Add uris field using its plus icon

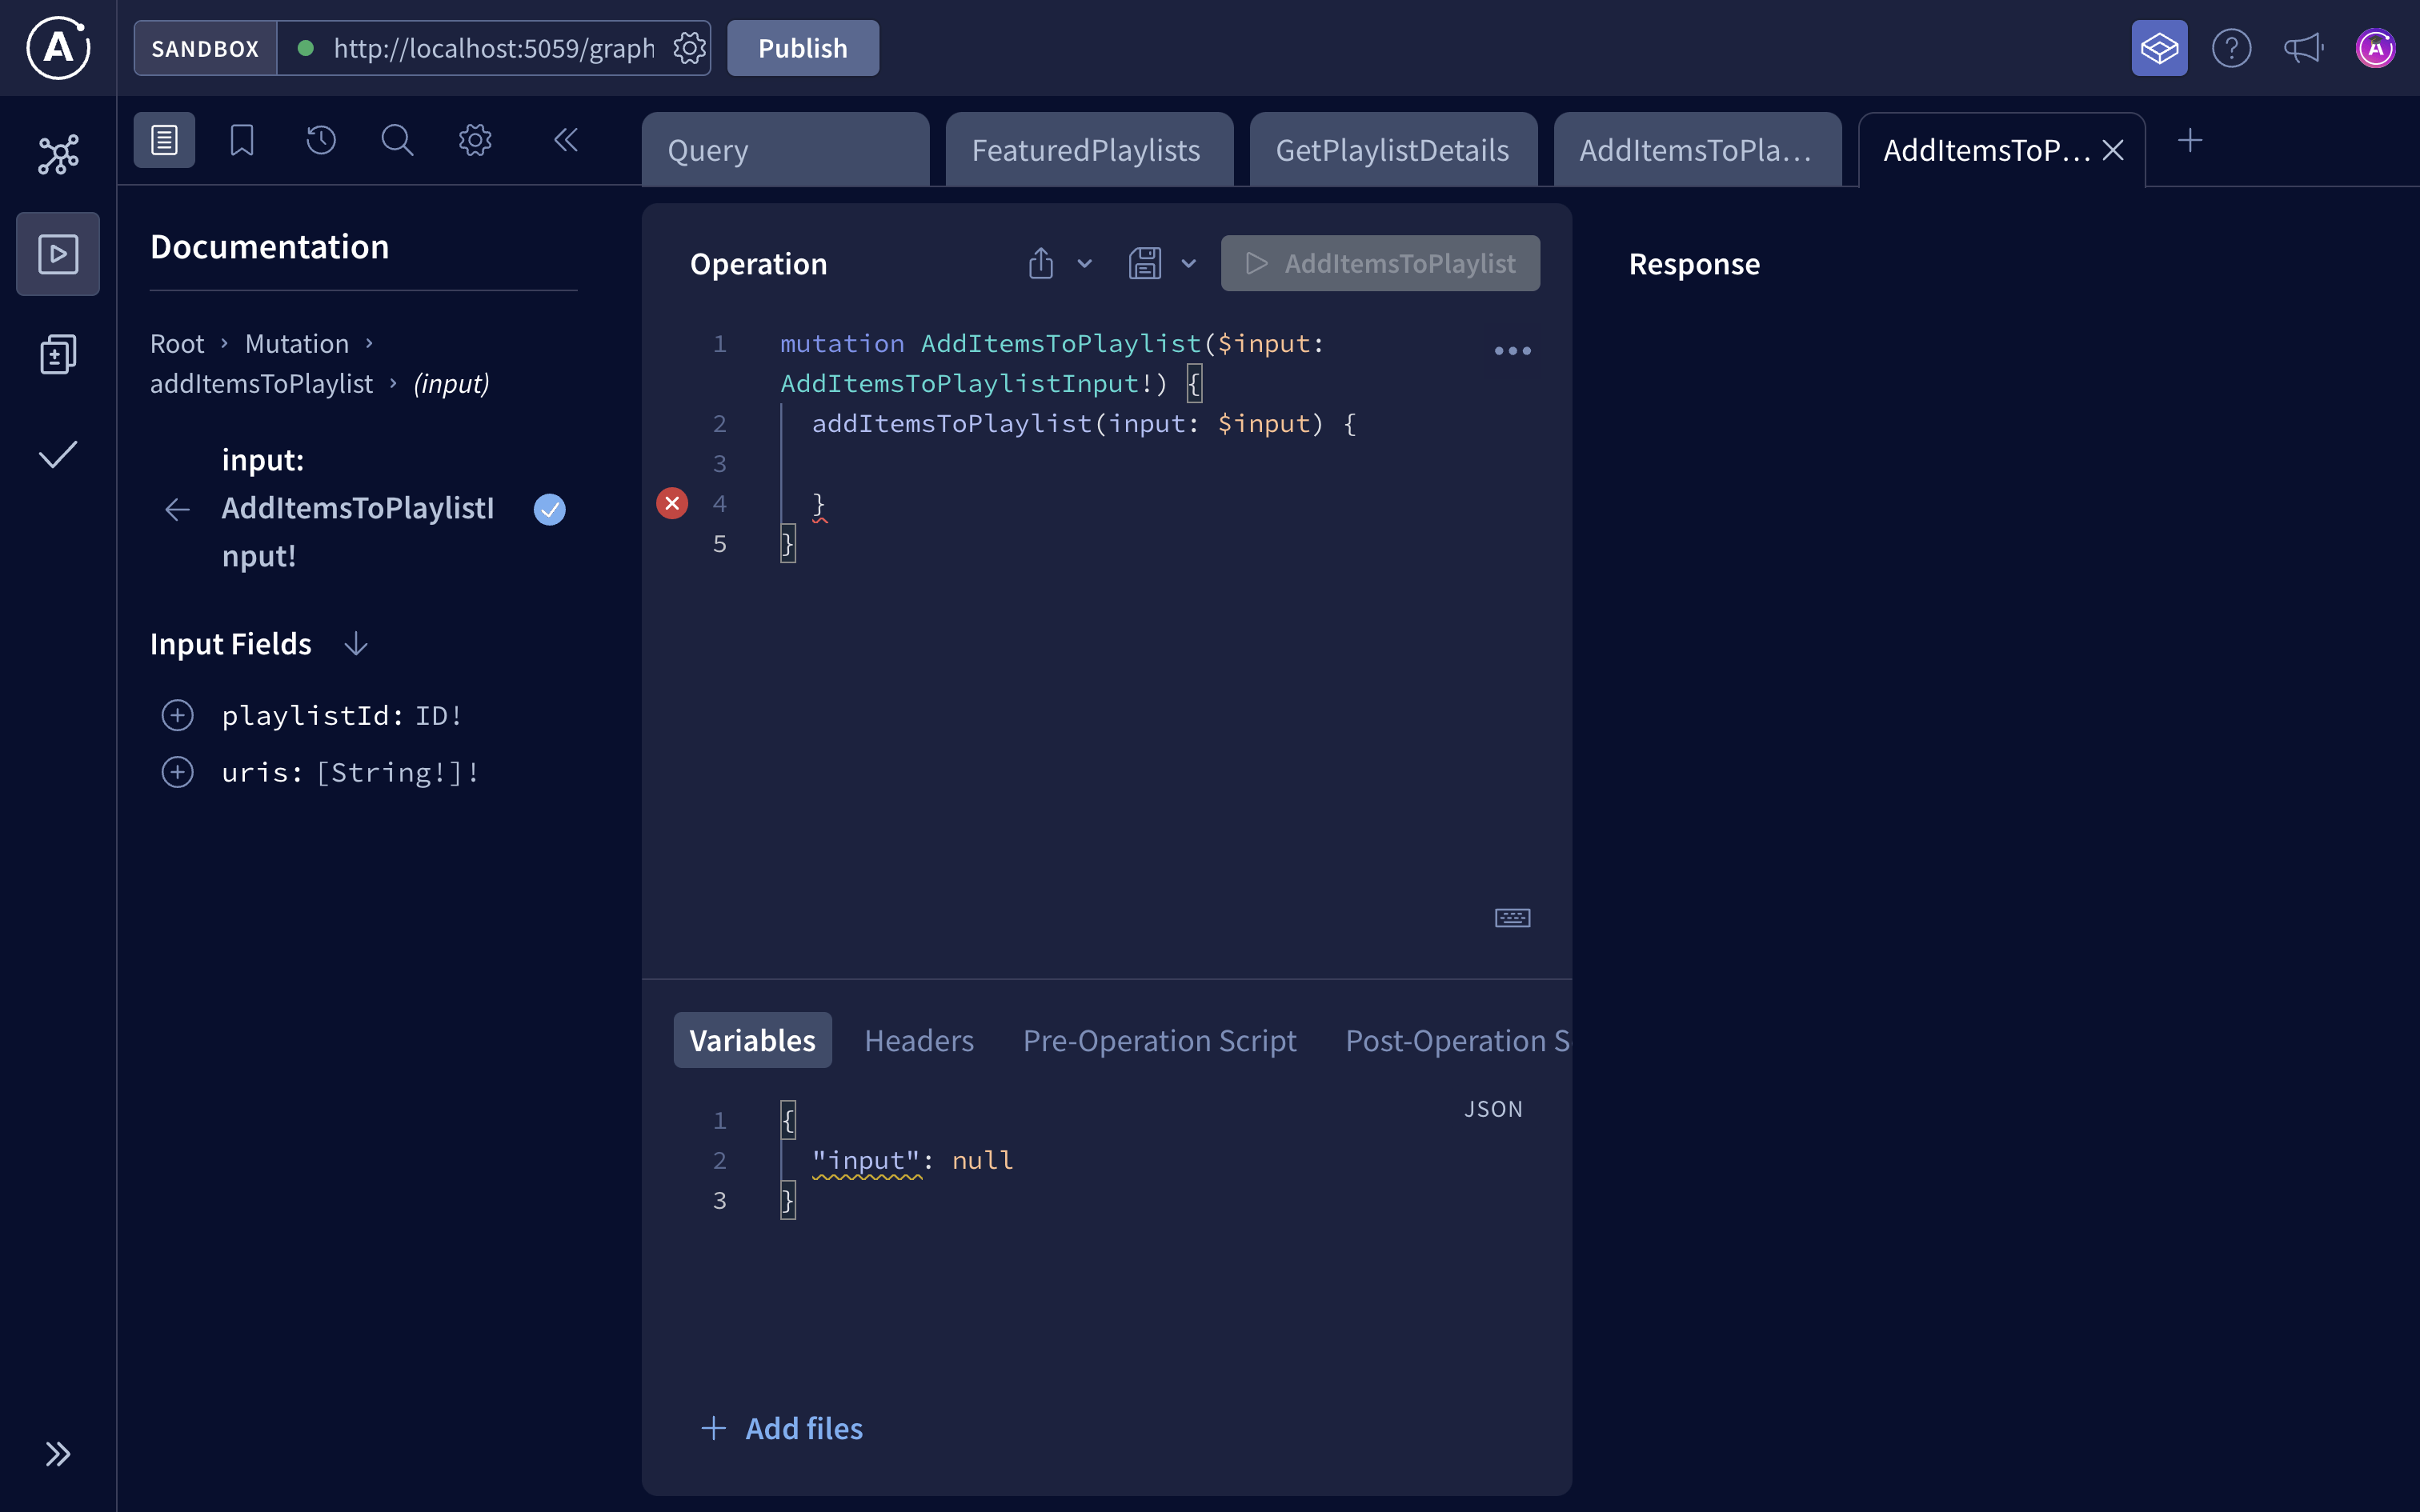click(177, 771)
